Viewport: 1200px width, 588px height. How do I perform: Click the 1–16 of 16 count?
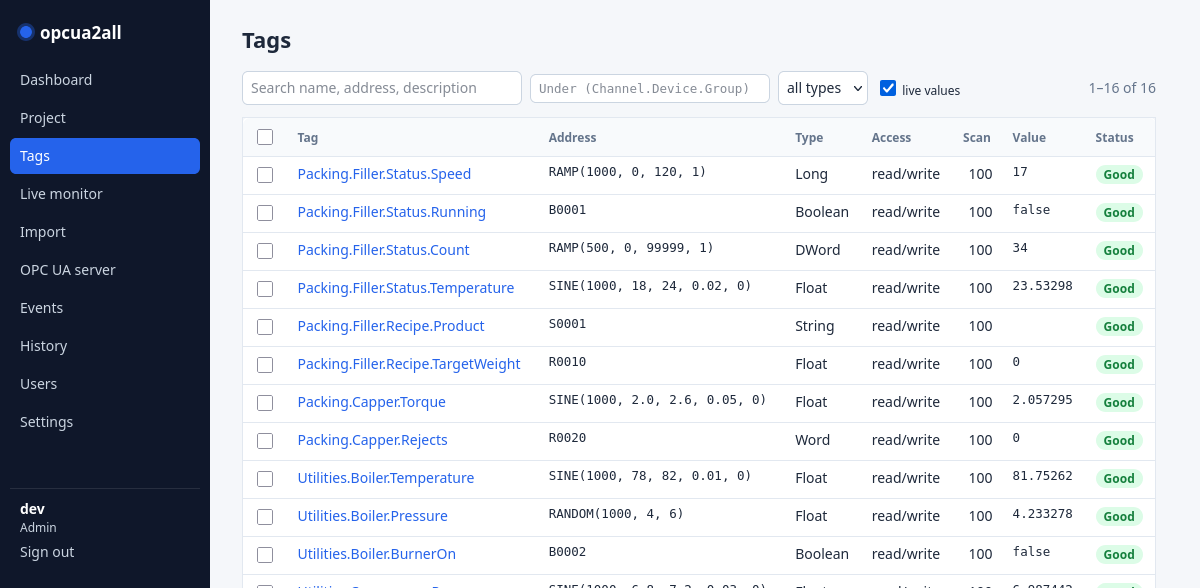tap(1122, 88)
